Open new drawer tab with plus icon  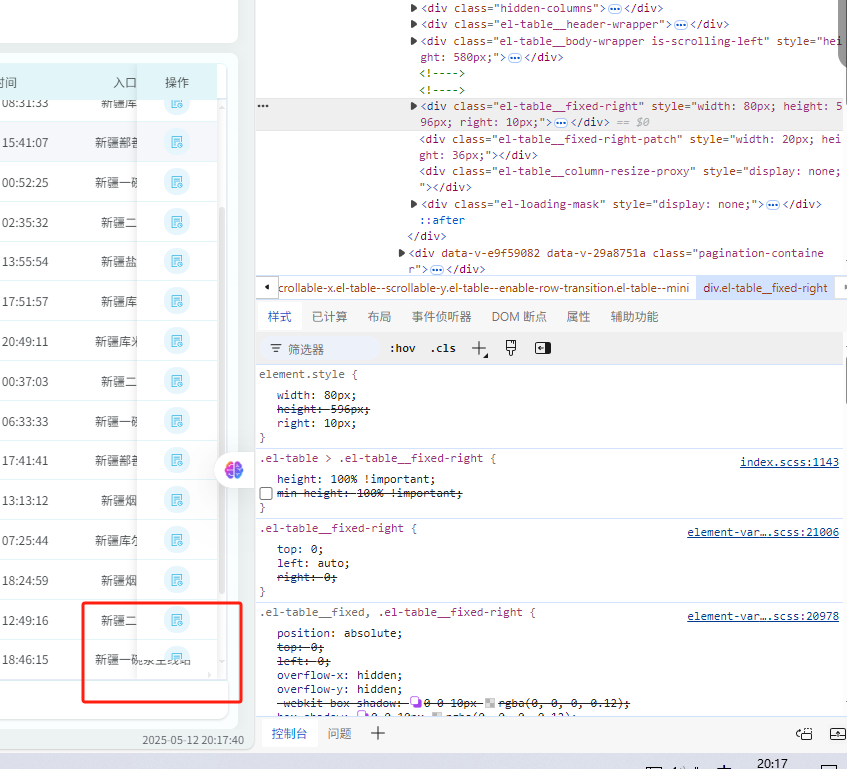point(378,733)
